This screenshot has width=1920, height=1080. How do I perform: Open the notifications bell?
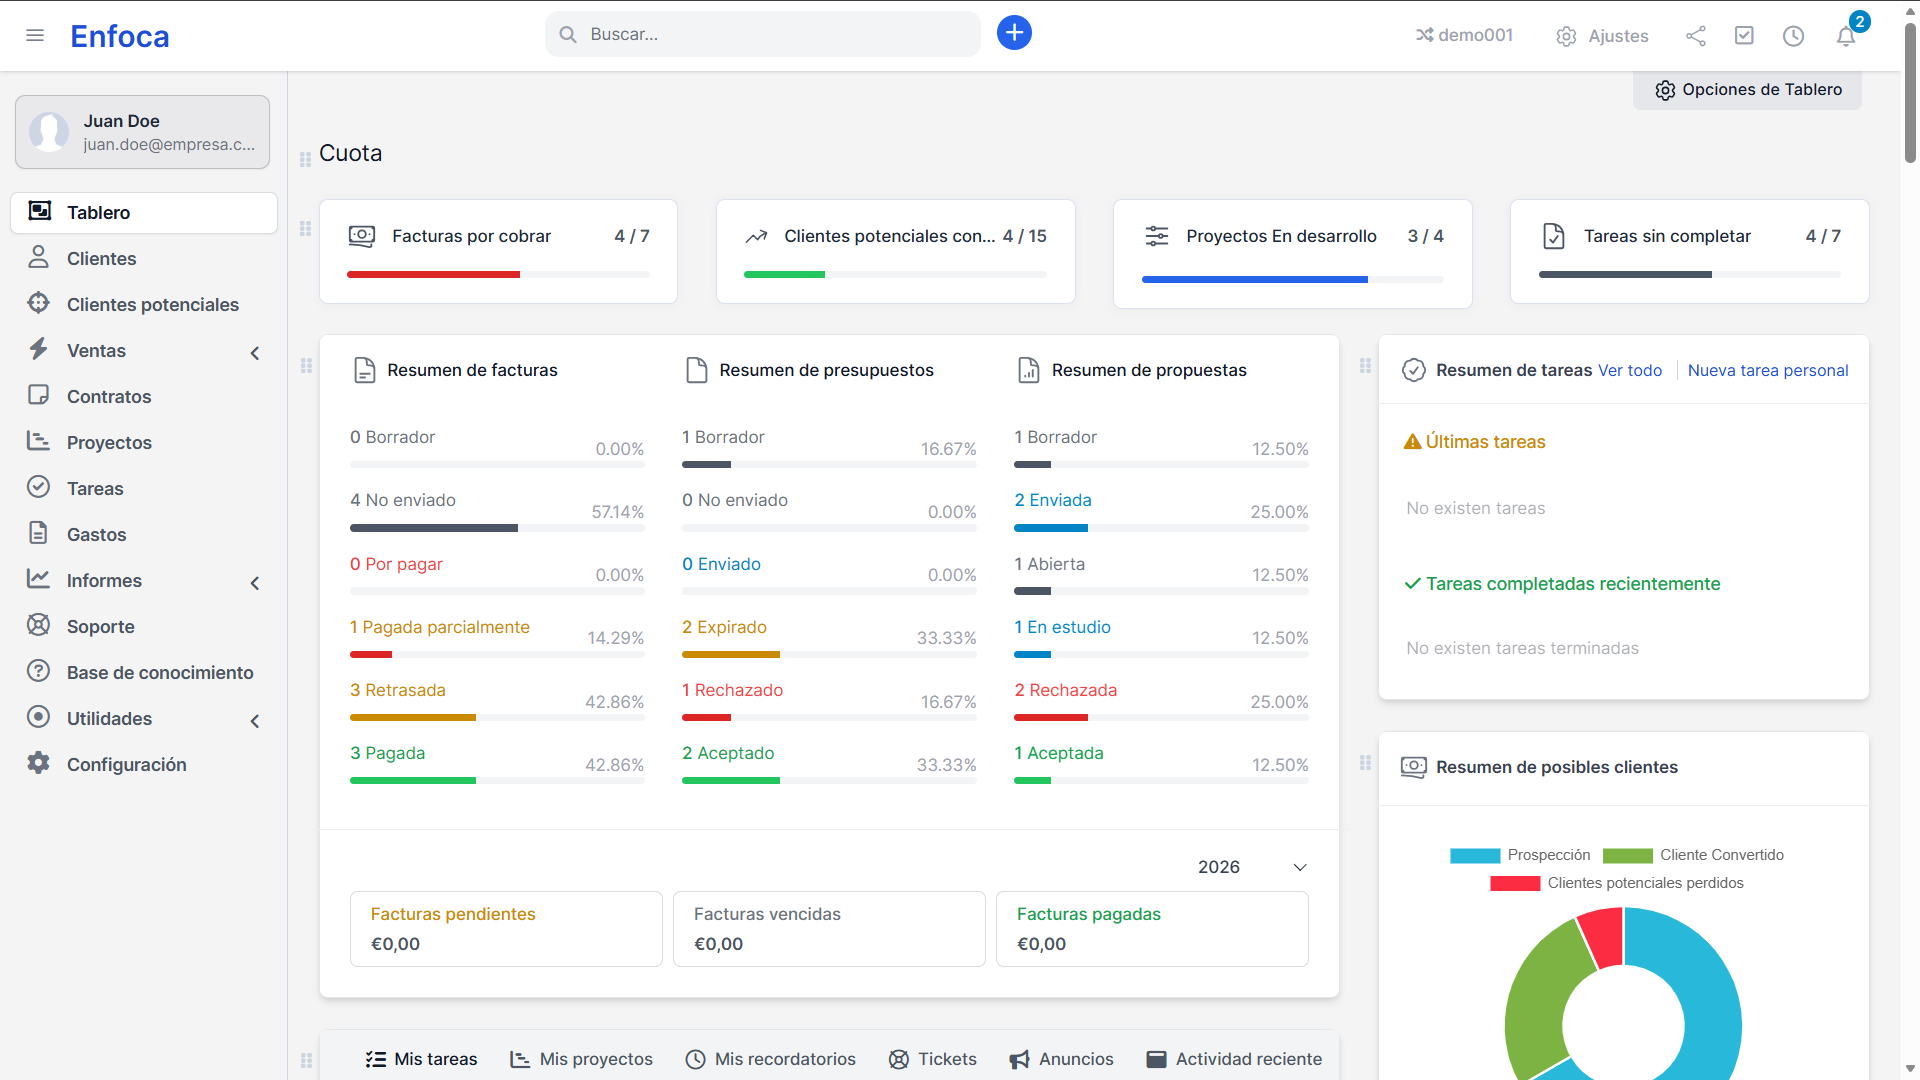pyautogui.click(x=1846, y=36)
